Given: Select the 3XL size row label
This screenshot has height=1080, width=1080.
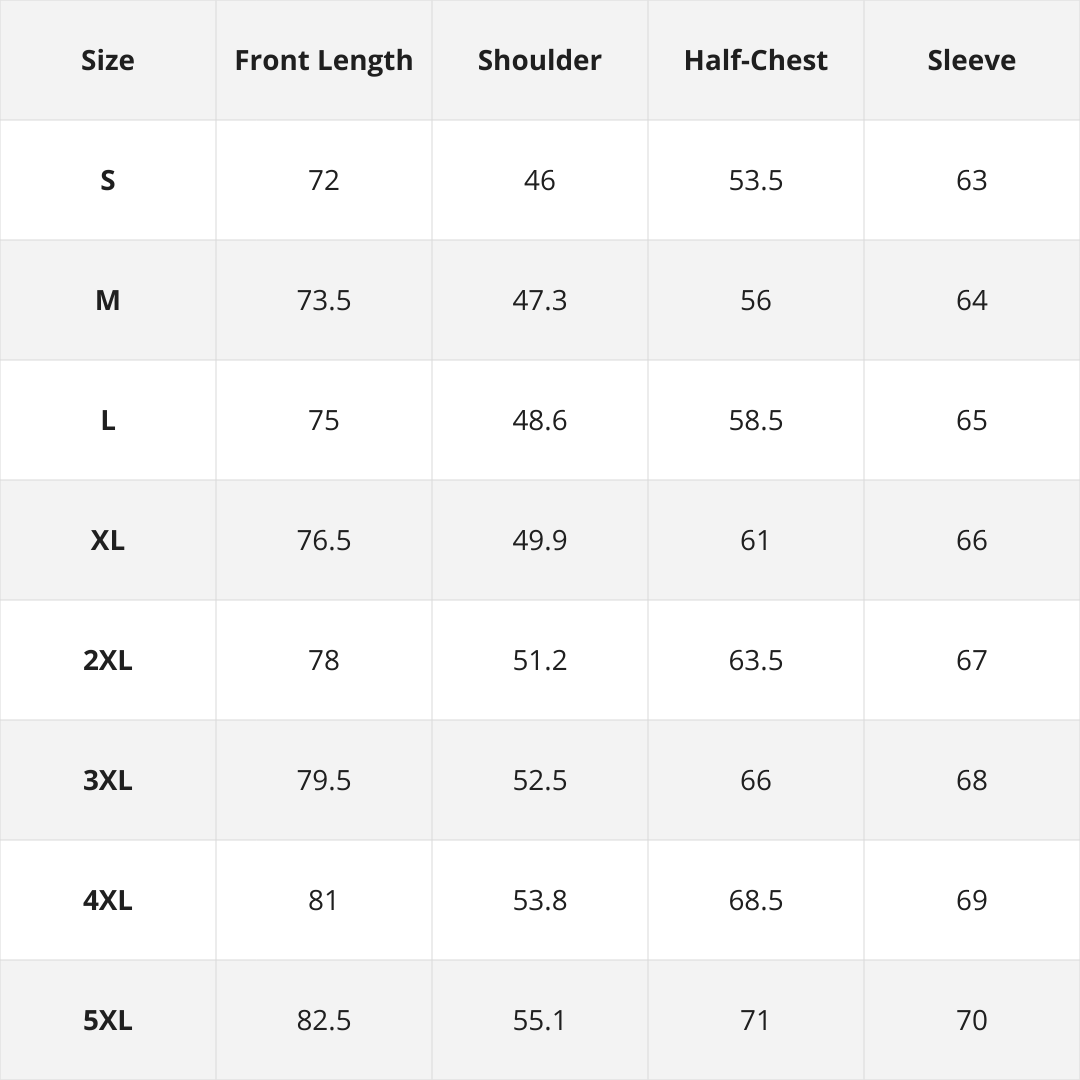Looking at the screenshot, I should (x=108, y=780).
